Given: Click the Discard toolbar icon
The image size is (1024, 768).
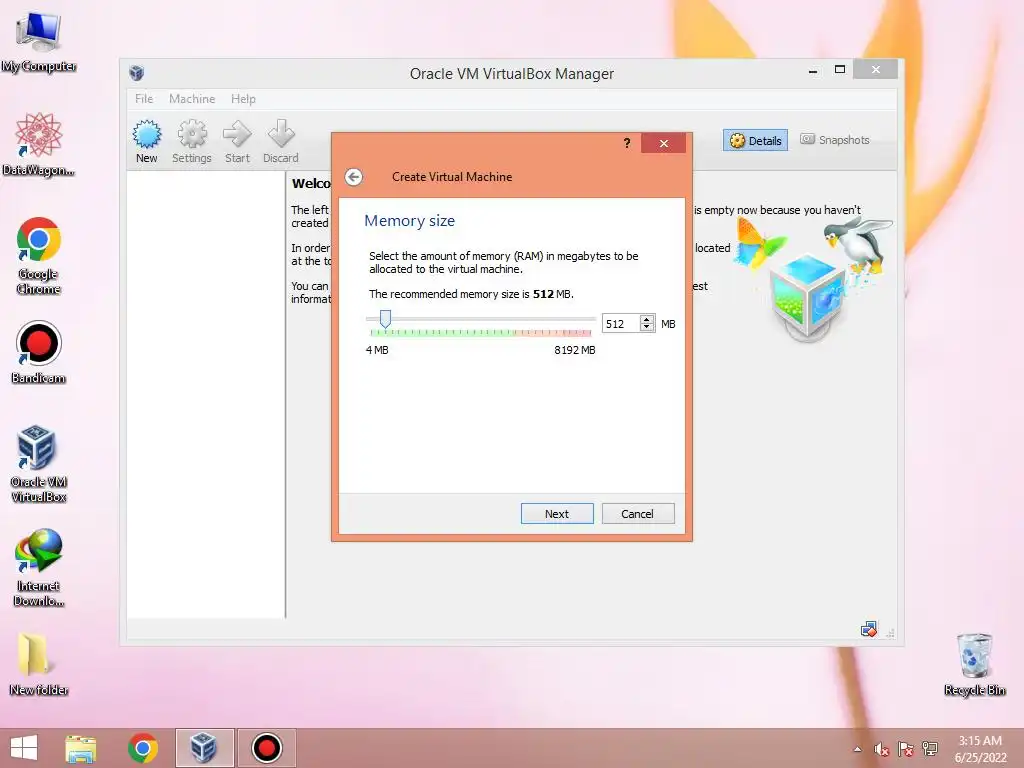Looking at the screenshot, I should tap(281, 141).
